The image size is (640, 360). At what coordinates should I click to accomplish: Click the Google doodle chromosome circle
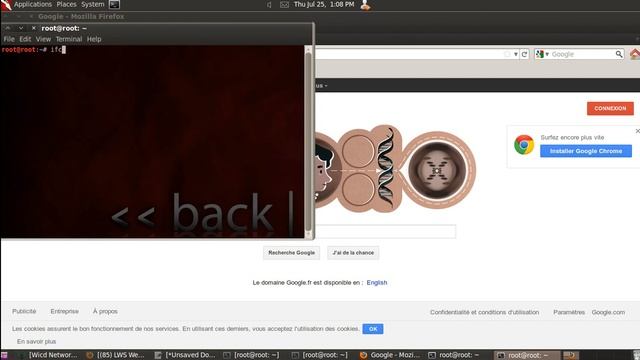pyautogui.click(x=437, y=170)
